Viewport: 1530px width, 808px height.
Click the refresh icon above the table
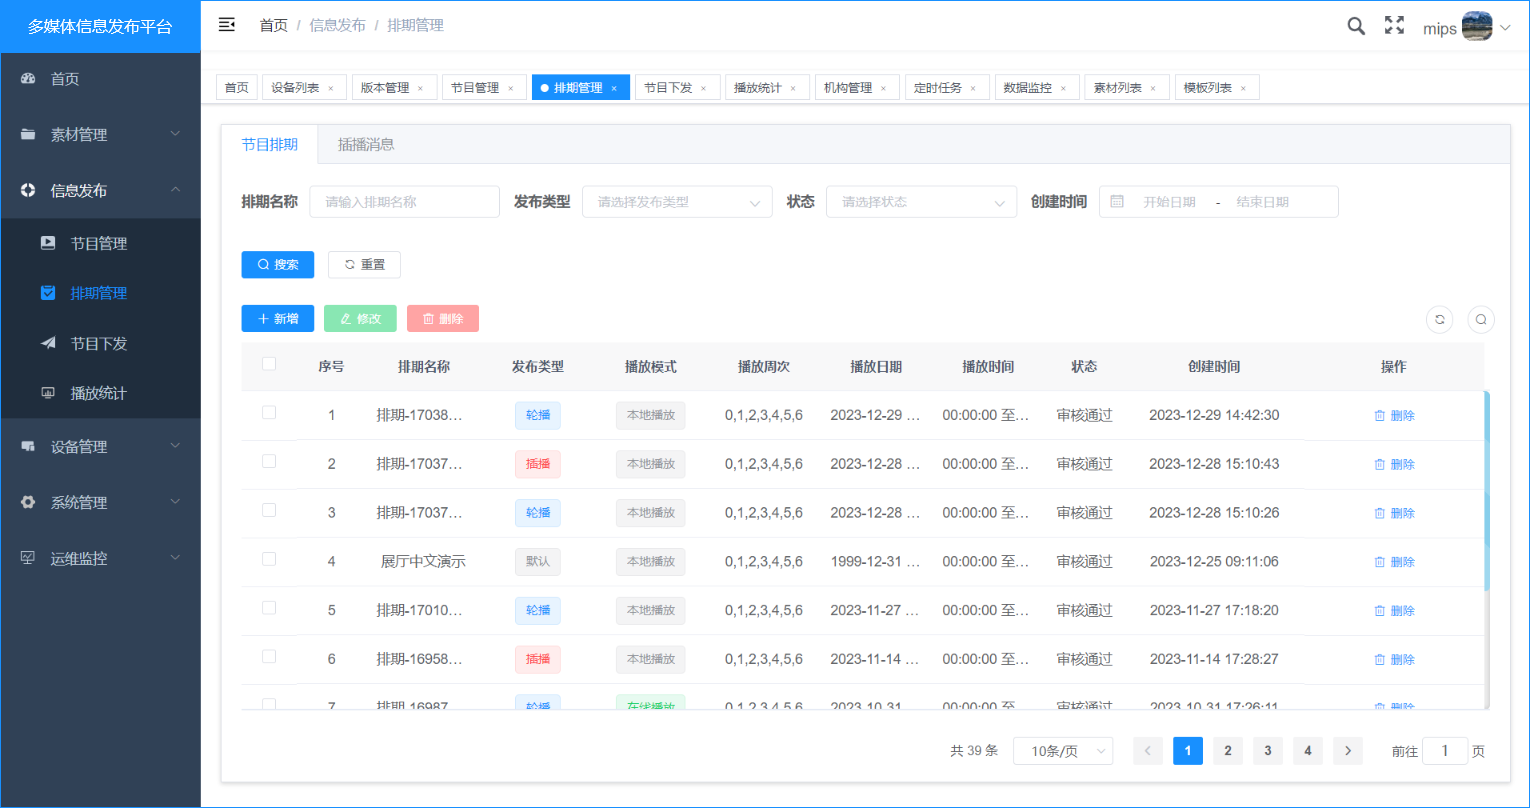1439,318
